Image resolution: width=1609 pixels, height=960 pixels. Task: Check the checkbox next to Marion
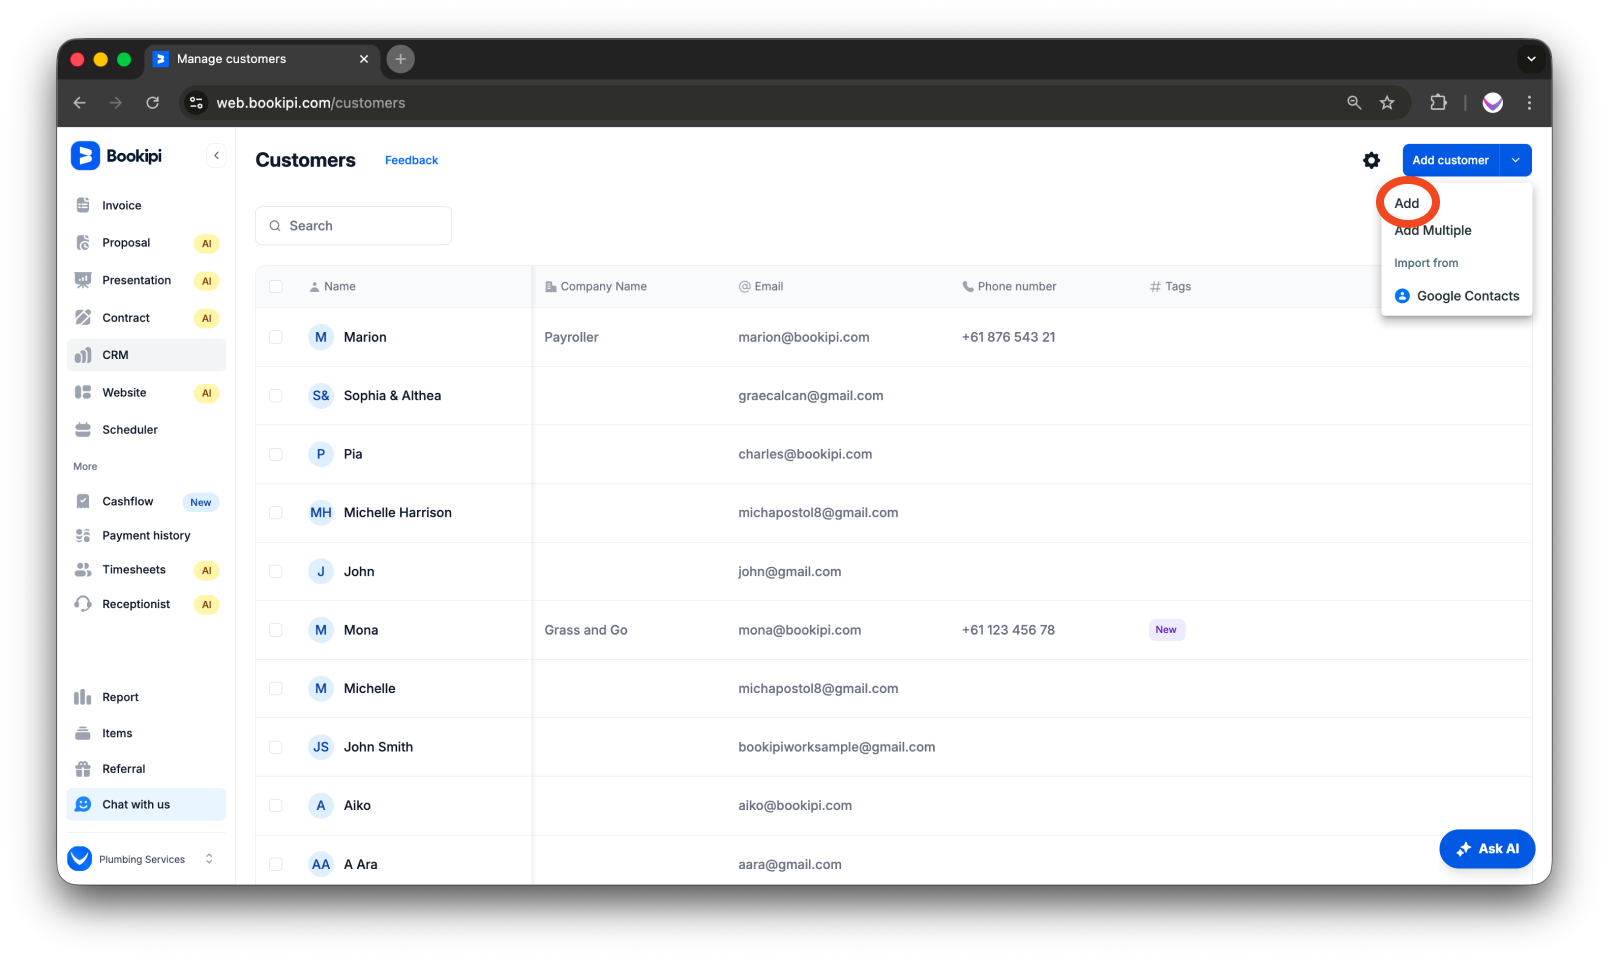coord(276,337)
